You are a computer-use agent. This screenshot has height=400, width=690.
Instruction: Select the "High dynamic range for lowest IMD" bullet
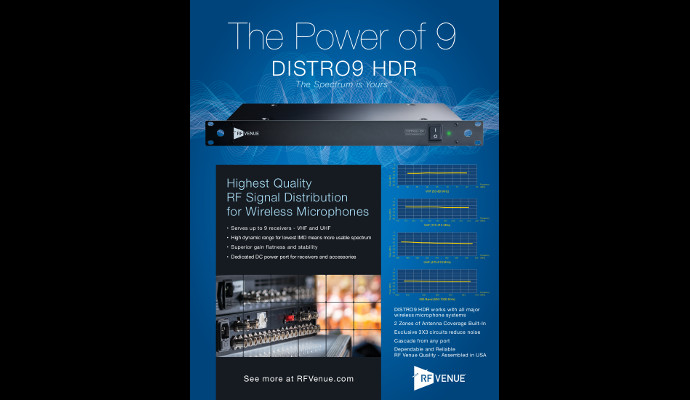click(x=301, y=238)
